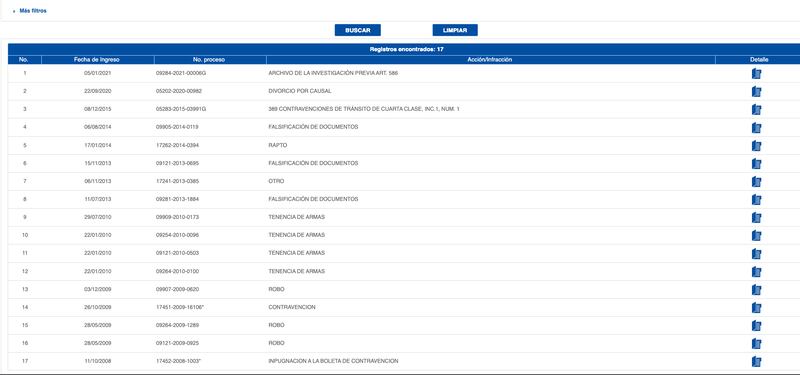Image resolution: width=800 pixels, height=375 pixels.
Task: Click date 05/01/2021
Action: pyautogui.click(x=97, y=73)
